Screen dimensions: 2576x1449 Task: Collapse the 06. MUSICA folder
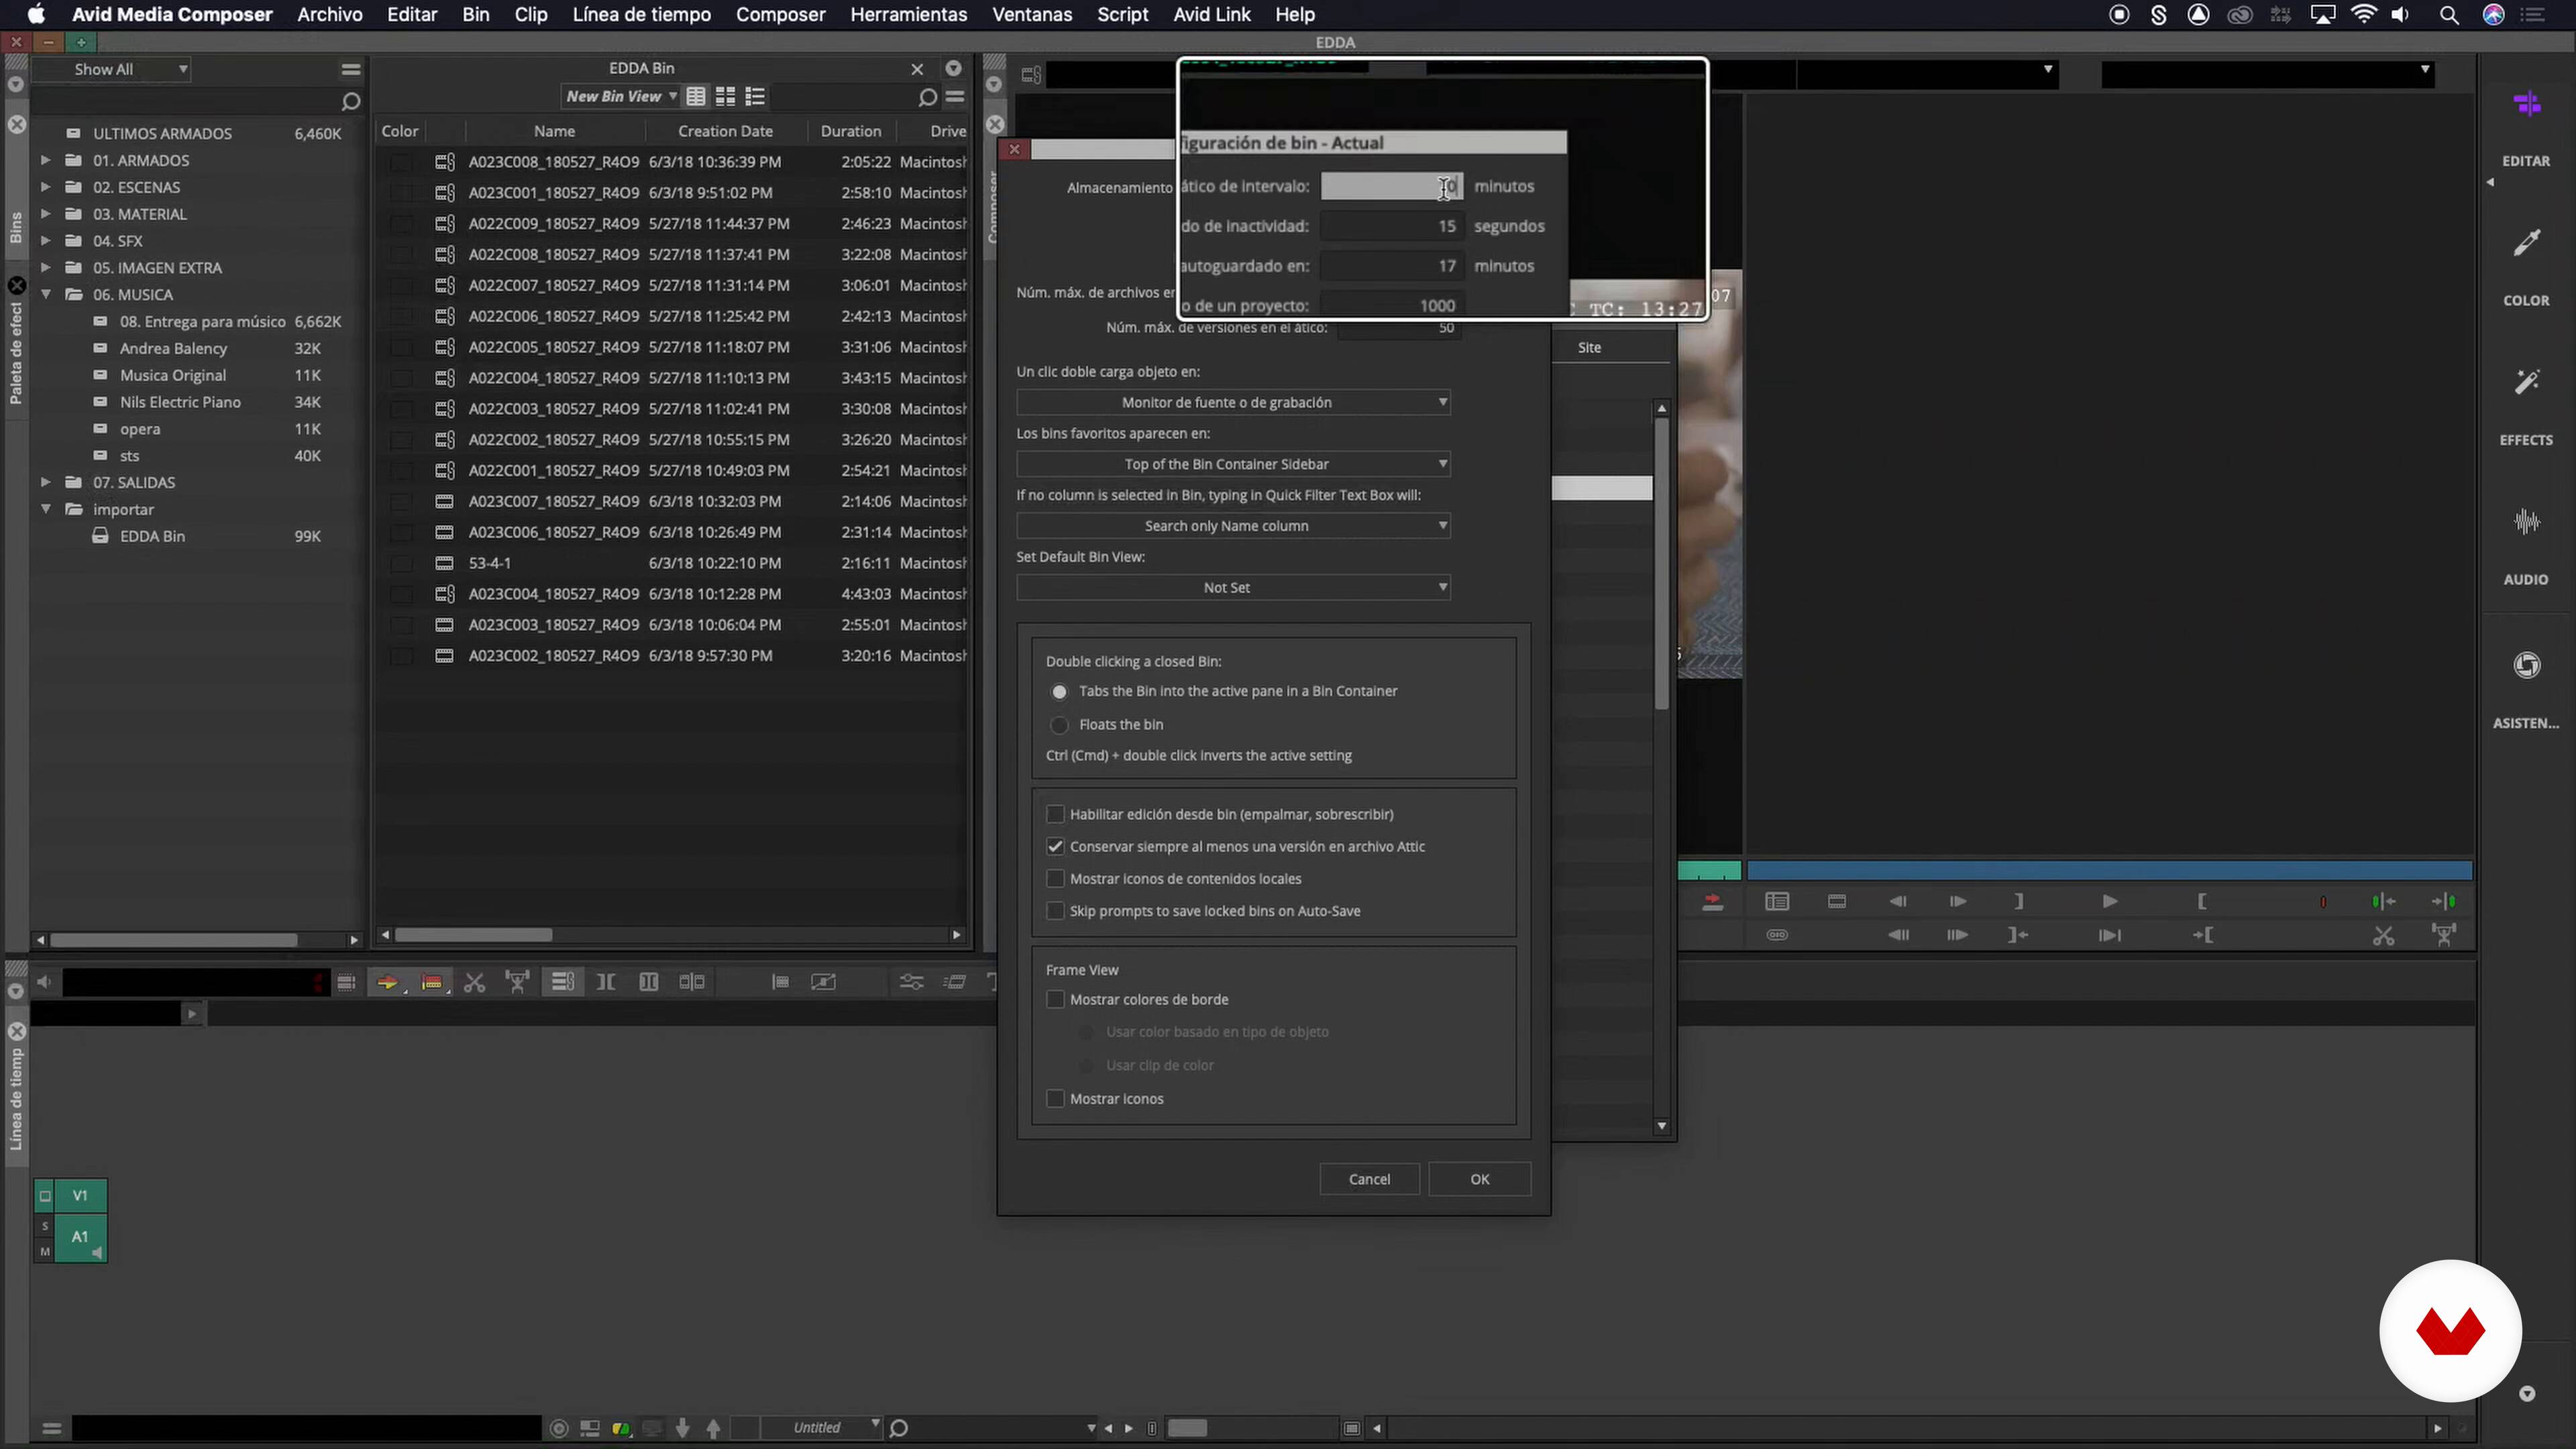45,295
